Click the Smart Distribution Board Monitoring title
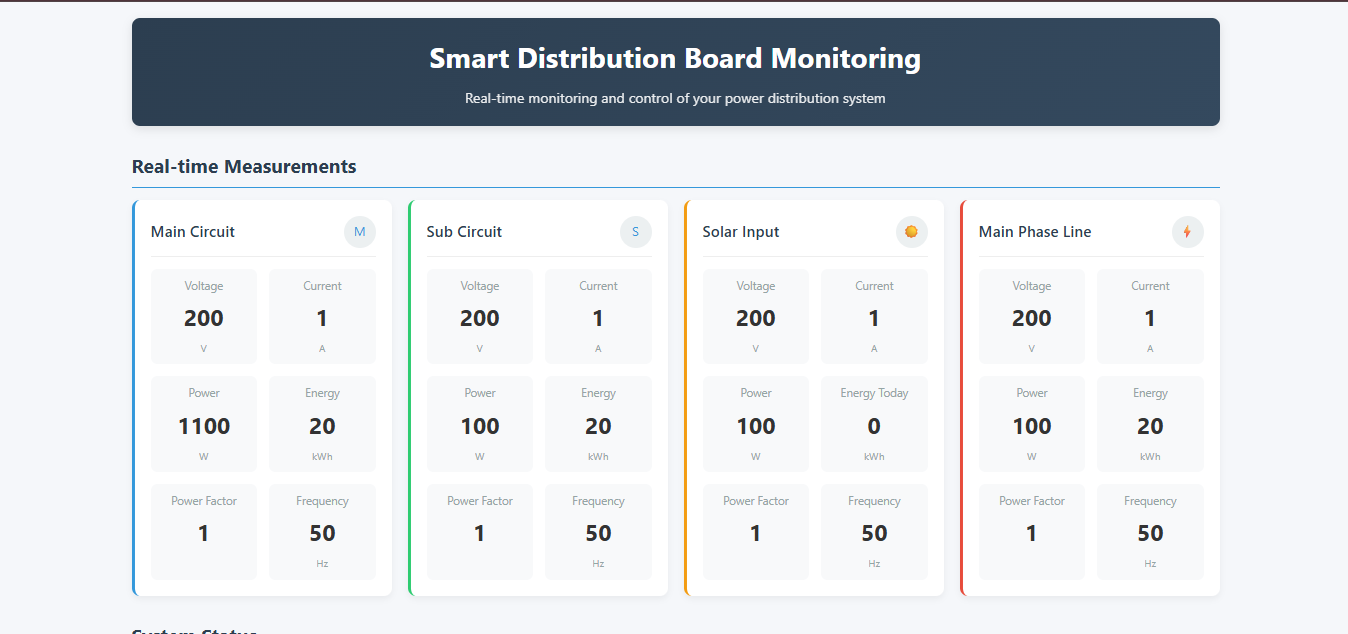Screen dimensions: 1348x634 click(x=675, y=59)
